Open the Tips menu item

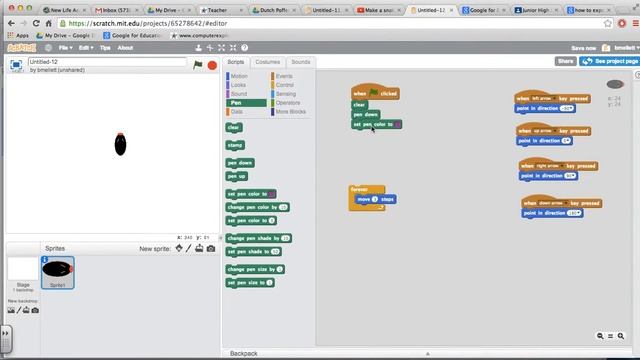pyautogui.click(x=105, y=48)
